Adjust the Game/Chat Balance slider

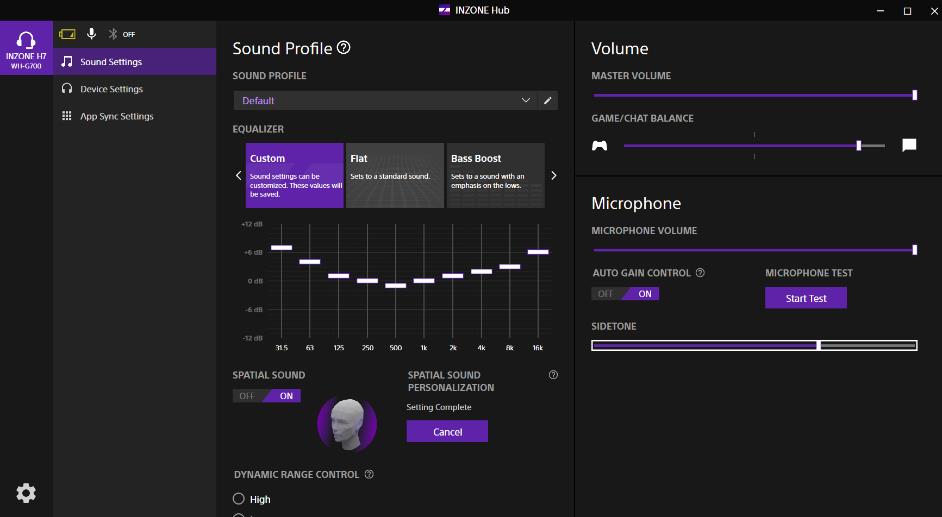pos(754,145)
